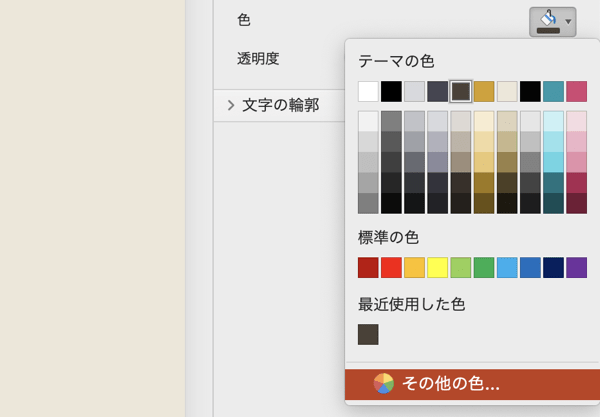Image resolution: width=600 pixels, height=417 pixels.
Task: Select lightest gold tint in gold column
Action: [484, 122]
